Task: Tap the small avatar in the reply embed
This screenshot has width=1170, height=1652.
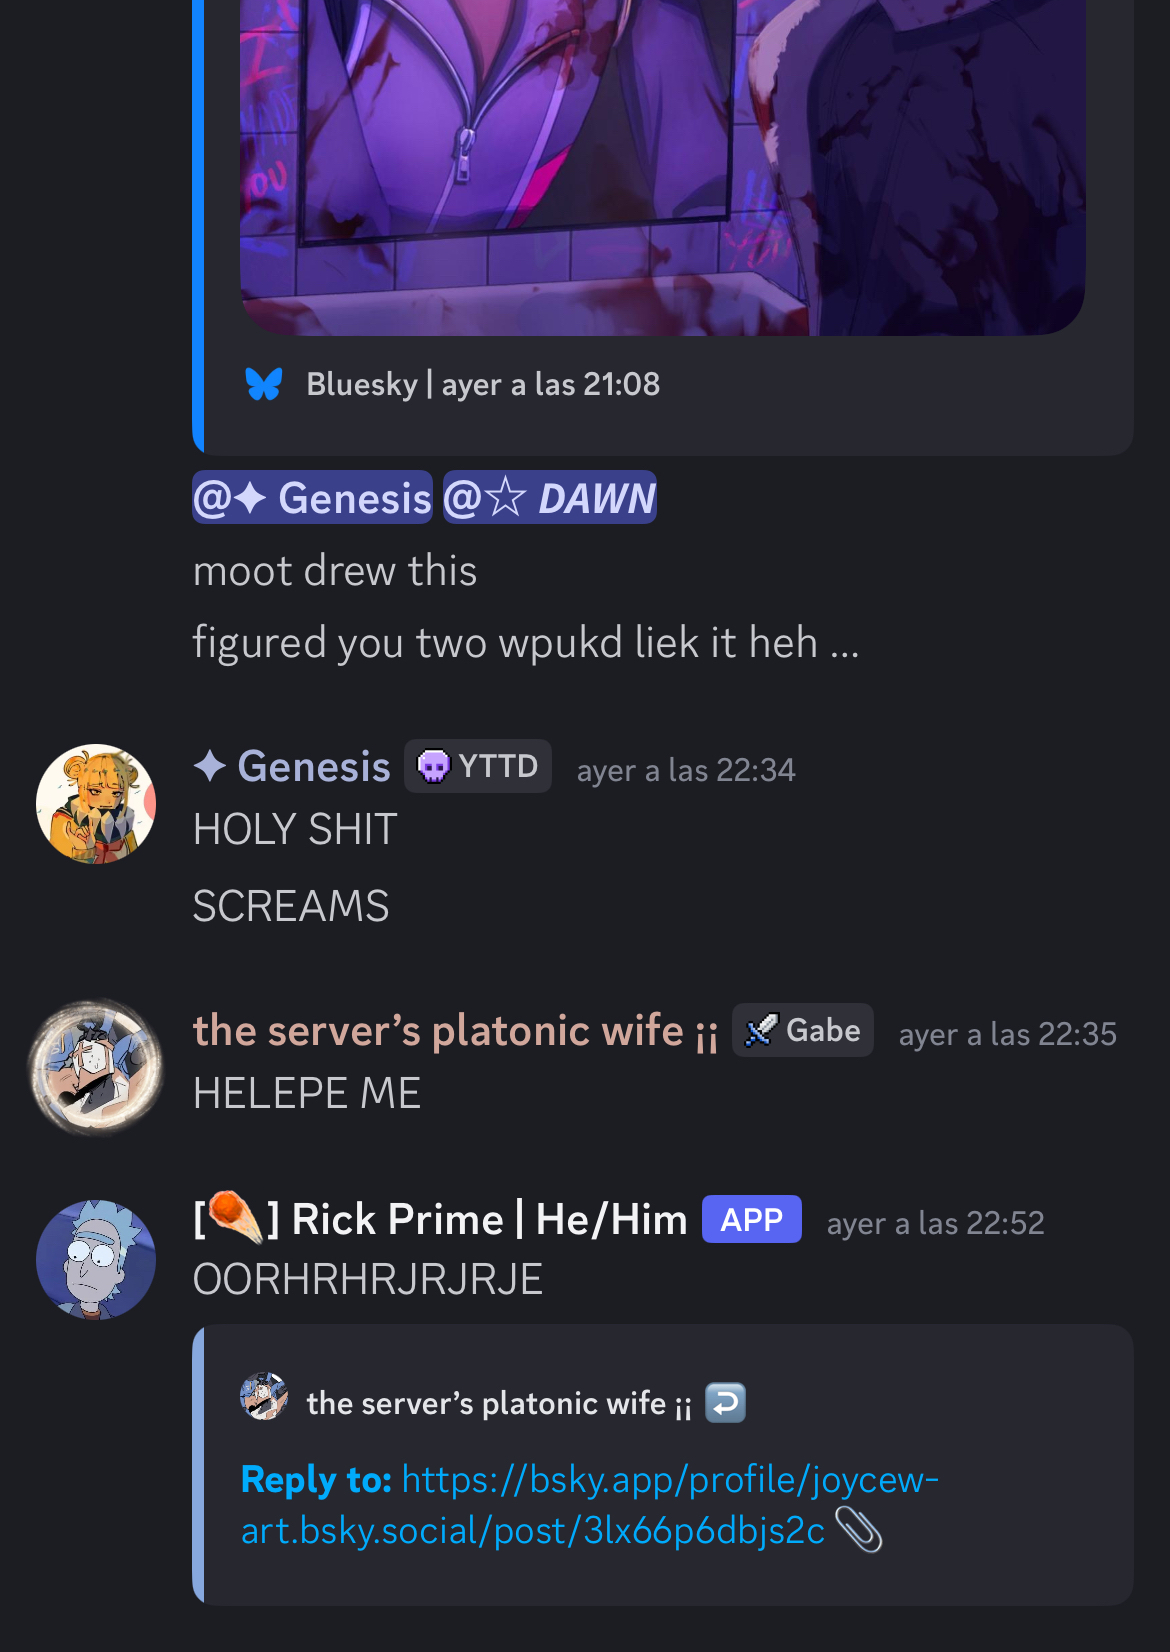Action: (264, 1396)
